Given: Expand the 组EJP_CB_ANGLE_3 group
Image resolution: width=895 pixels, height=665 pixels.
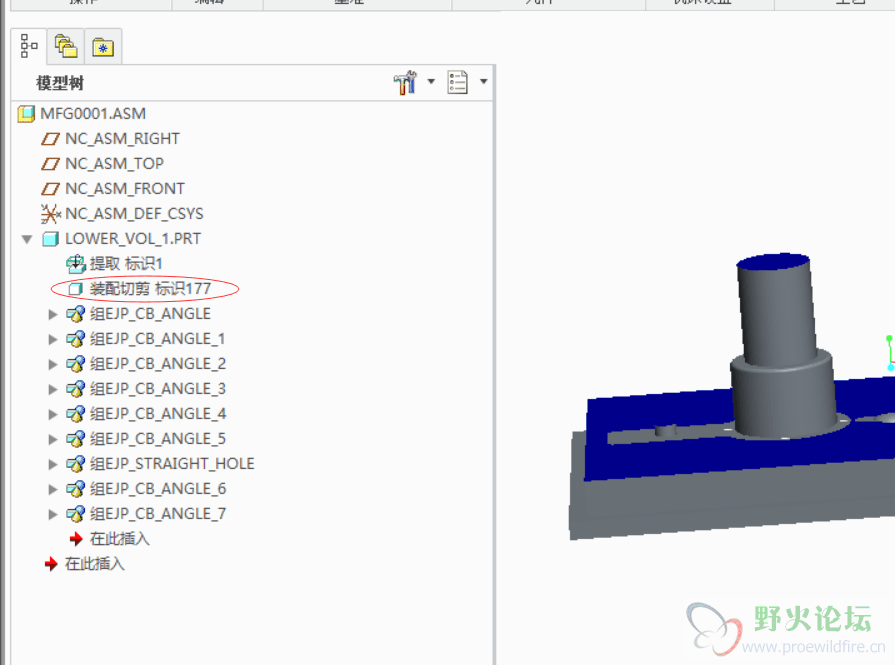Looking at the screenshot, I should [53, 389].
